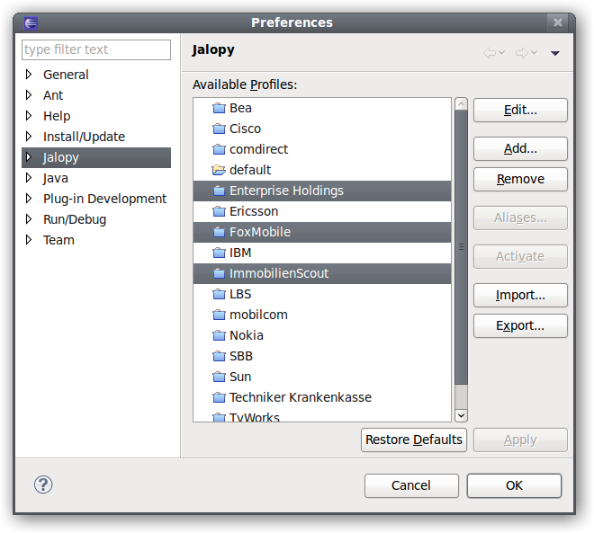
Task: Click Restore Defaults
Action: [x=414, y=440]
